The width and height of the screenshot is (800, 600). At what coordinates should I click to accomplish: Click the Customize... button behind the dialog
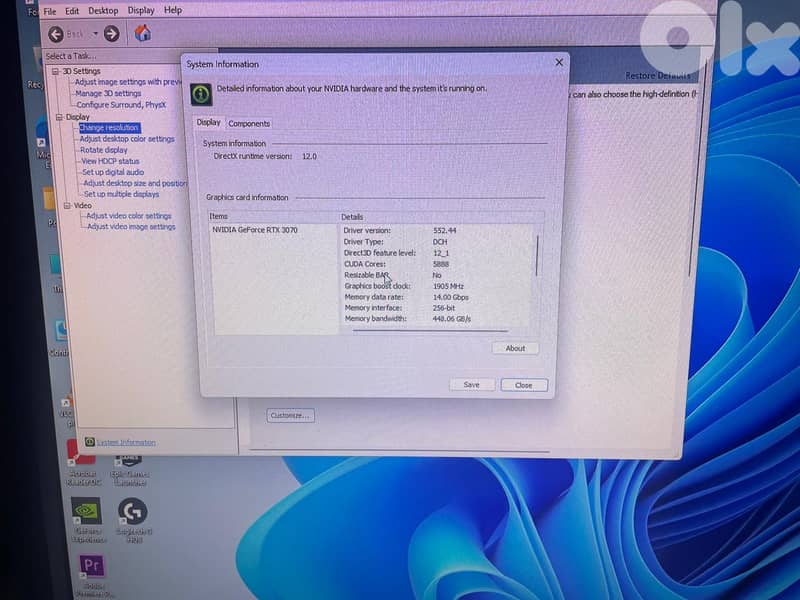290,415
